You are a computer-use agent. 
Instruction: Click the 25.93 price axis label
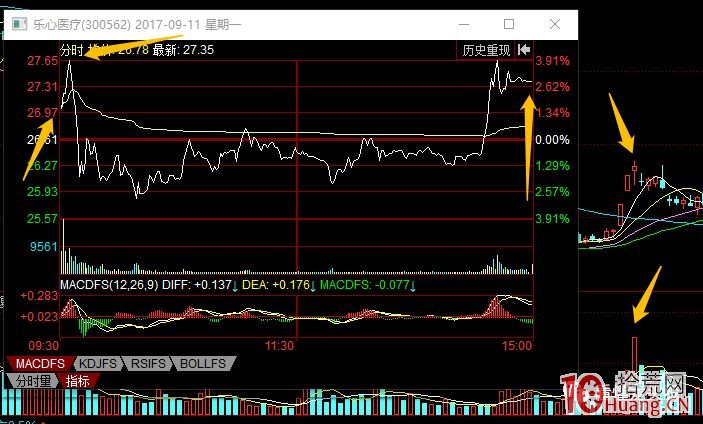click(43, 192)
